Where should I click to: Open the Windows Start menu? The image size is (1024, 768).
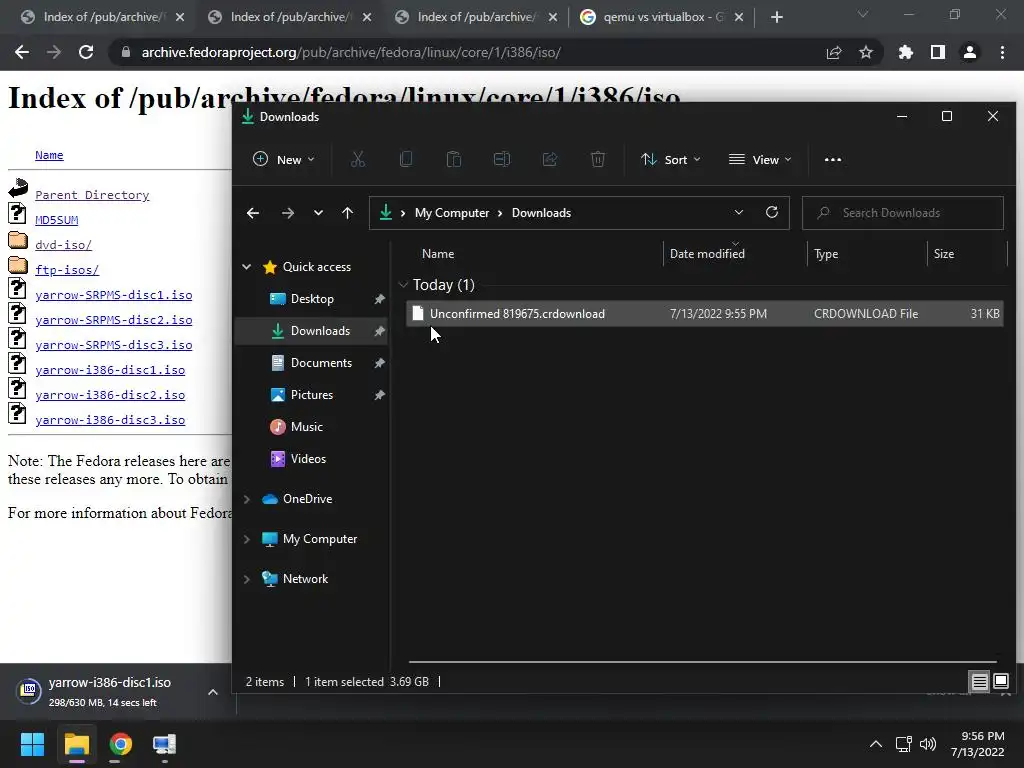click(x=32, y=744)
